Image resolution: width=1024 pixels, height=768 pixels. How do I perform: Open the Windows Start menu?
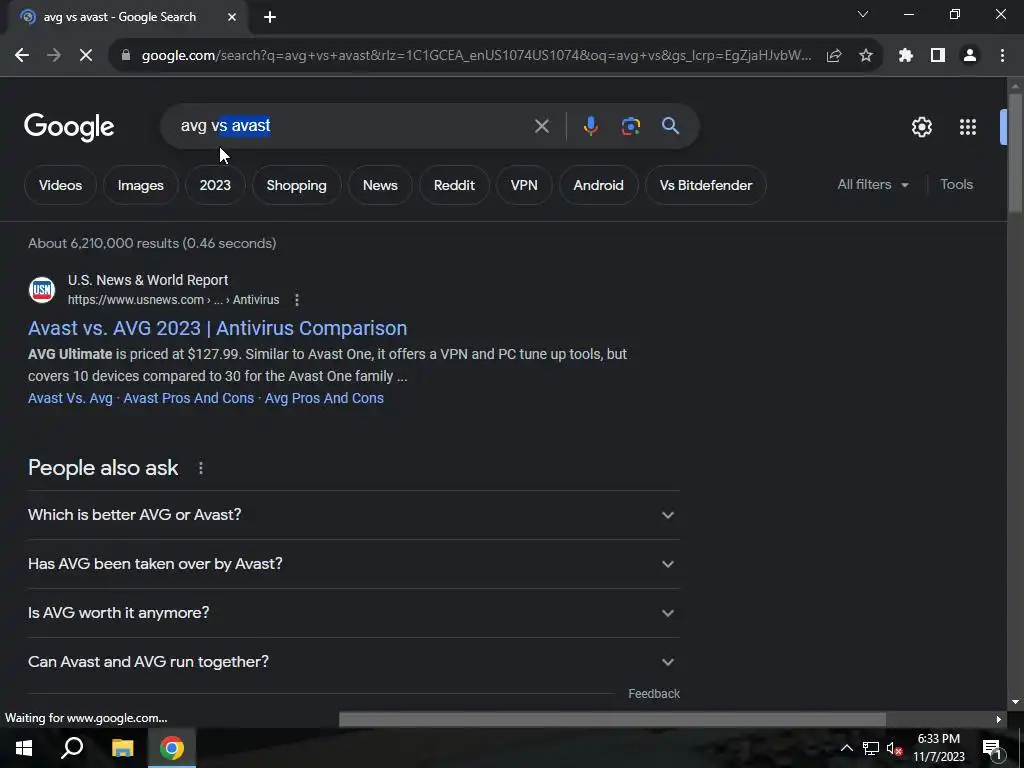click(x=24, y=748)
